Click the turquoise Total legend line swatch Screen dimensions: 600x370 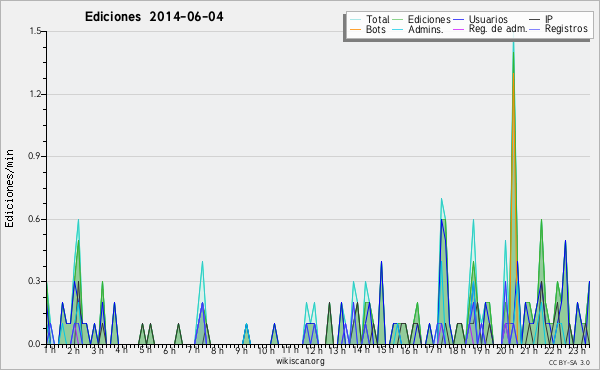(355, 20)
